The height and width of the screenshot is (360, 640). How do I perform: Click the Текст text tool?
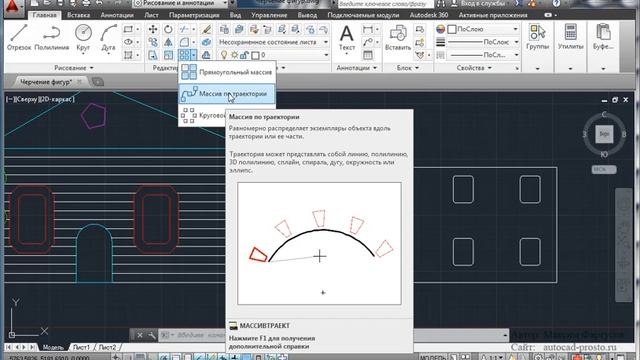[x=347, y=38]
